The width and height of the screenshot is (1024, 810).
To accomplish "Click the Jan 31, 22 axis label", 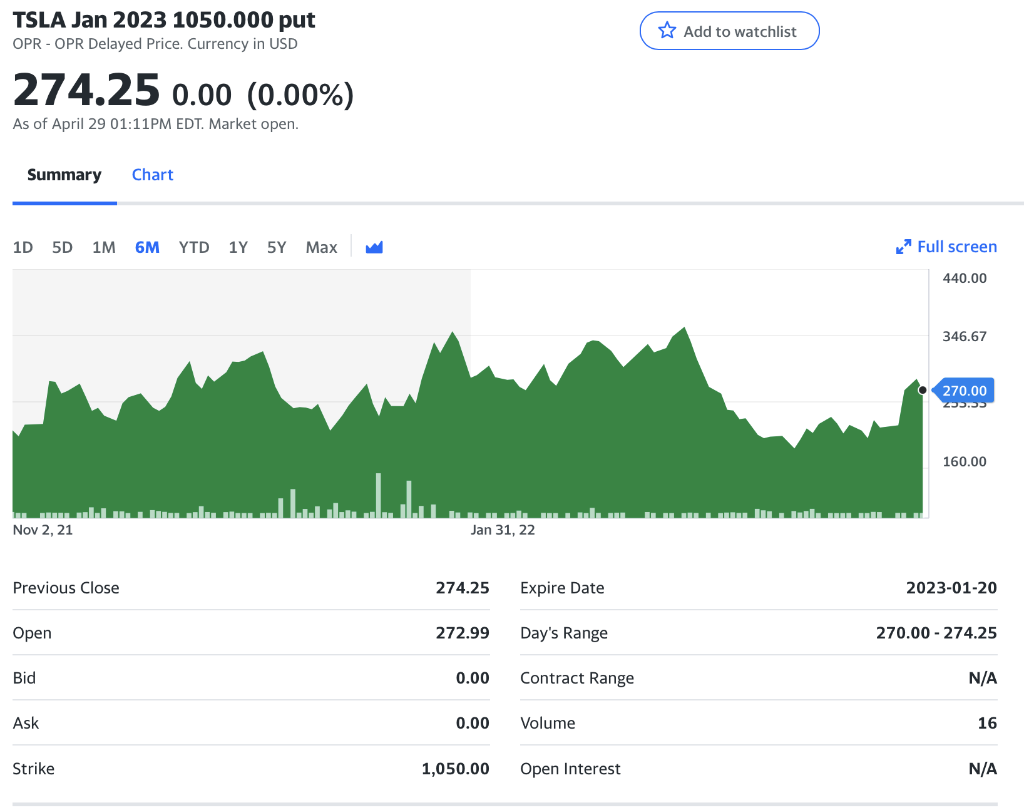I will coord(503,530).
